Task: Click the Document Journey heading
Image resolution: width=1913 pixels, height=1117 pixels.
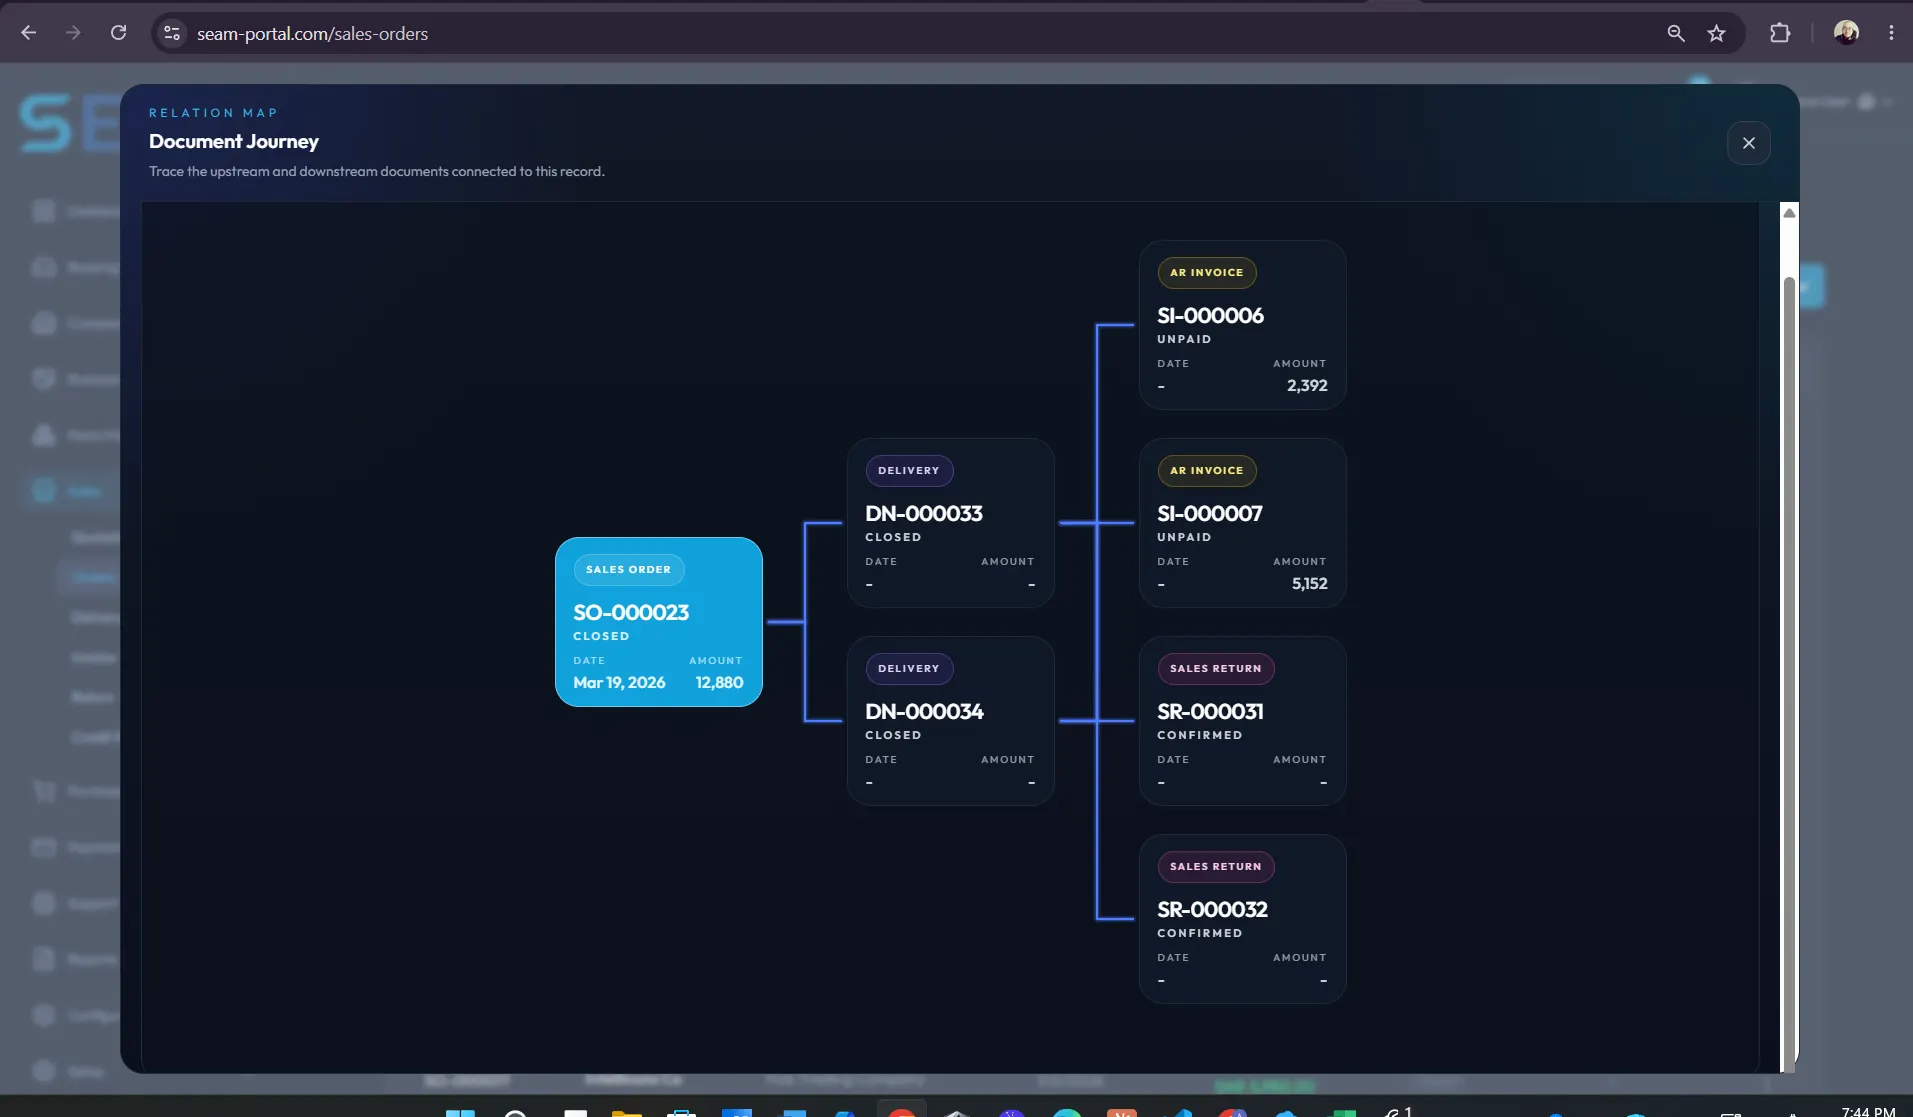Action: (234, 142)
